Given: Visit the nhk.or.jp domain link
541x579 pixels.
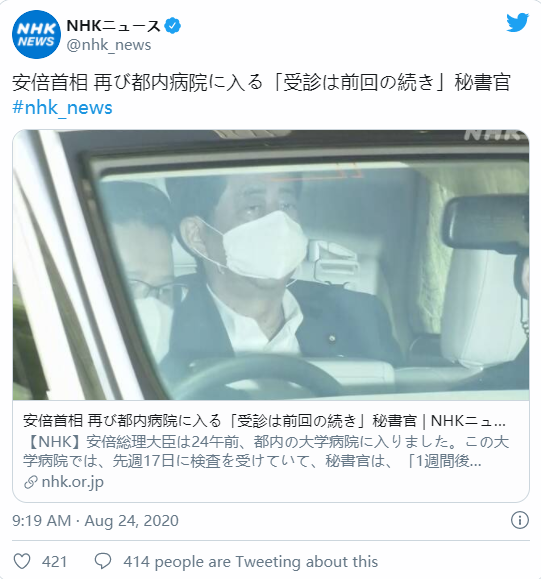Looking at the screenshot, I should 73,482.
